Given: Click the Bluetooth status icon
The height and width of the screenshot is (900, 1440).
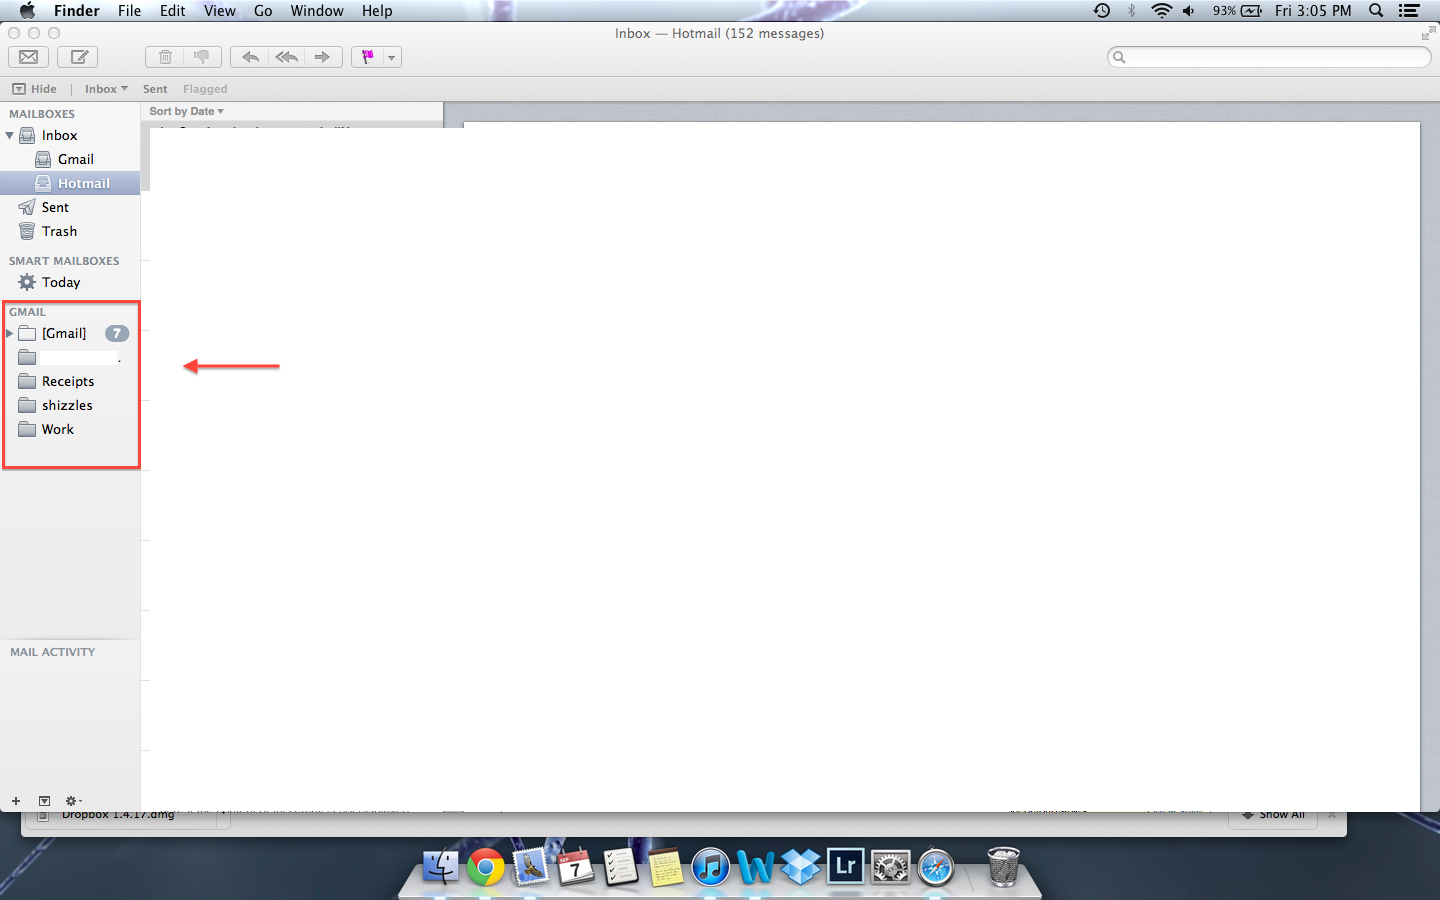Looking at the screenshot, I should click(1132, 11).
